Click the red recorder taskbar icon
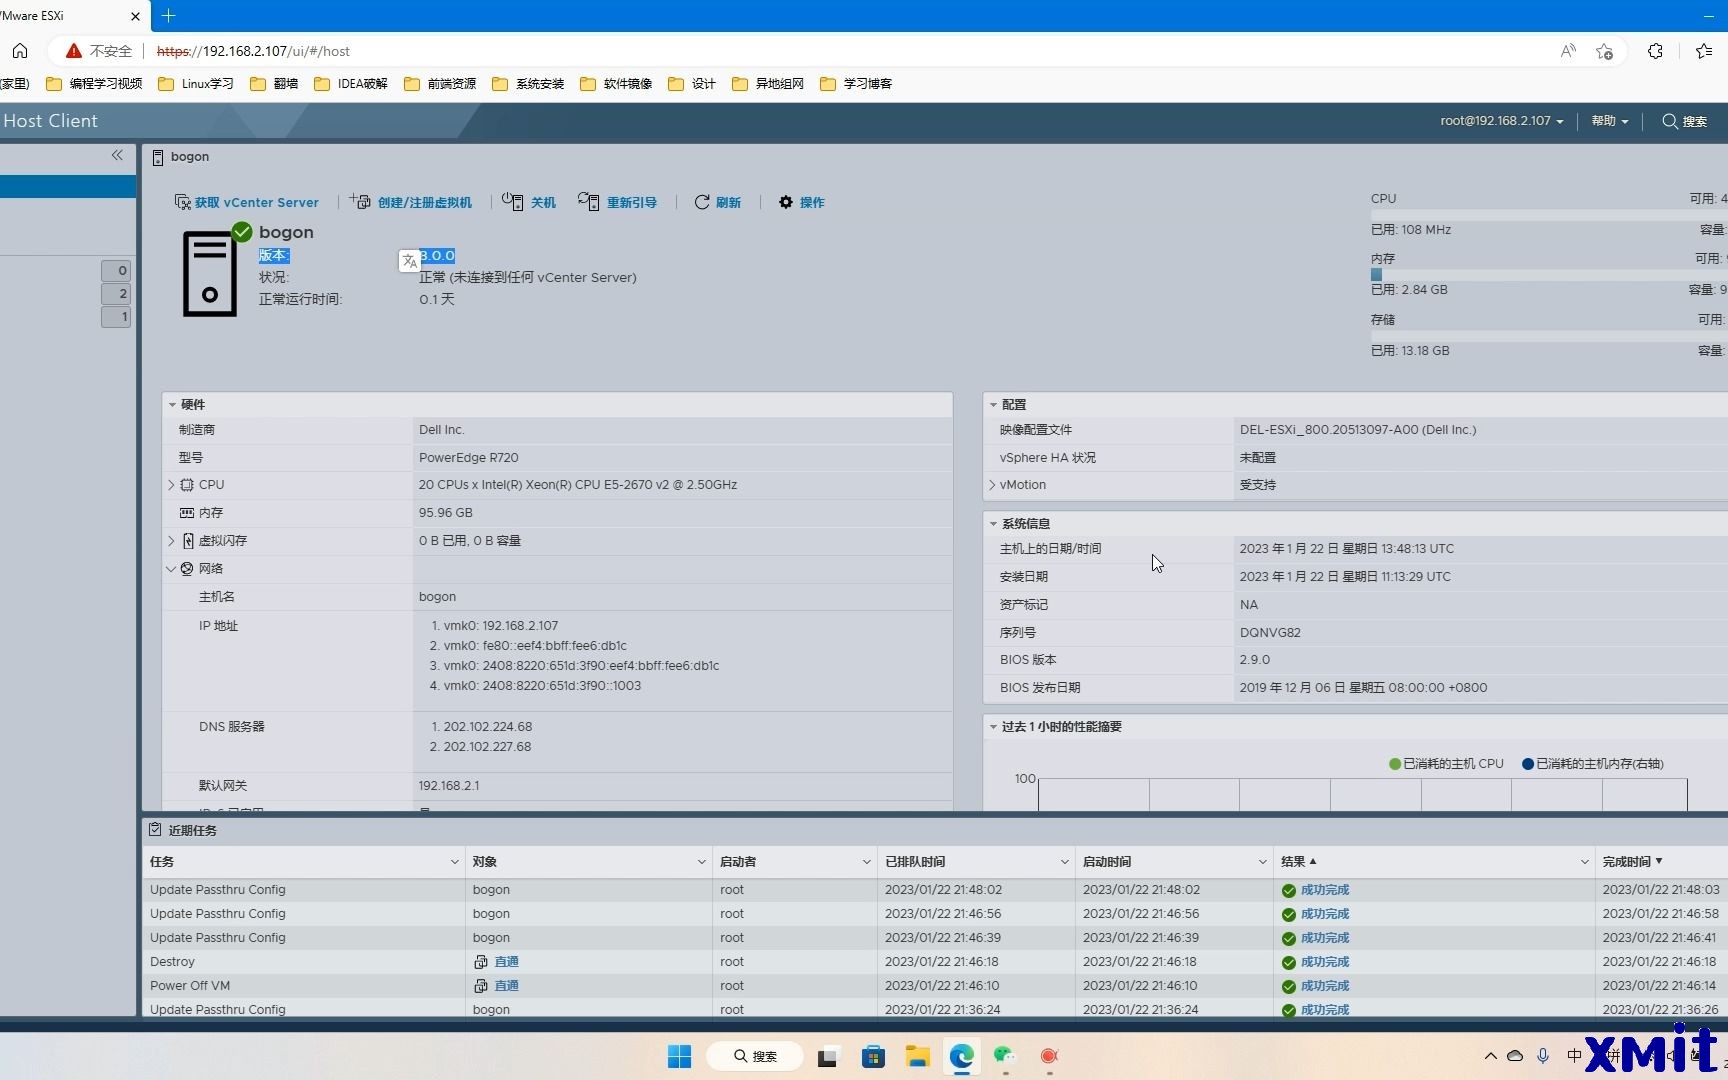This screenshot has width=1728, height=1080. [x=1049, y=1057]
